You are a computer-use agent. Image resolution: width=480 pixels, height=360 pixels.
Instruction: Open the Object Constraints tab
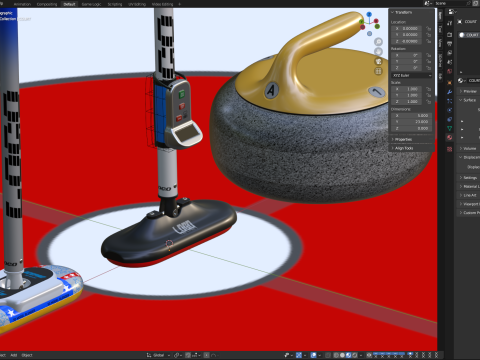coord(450,119)
